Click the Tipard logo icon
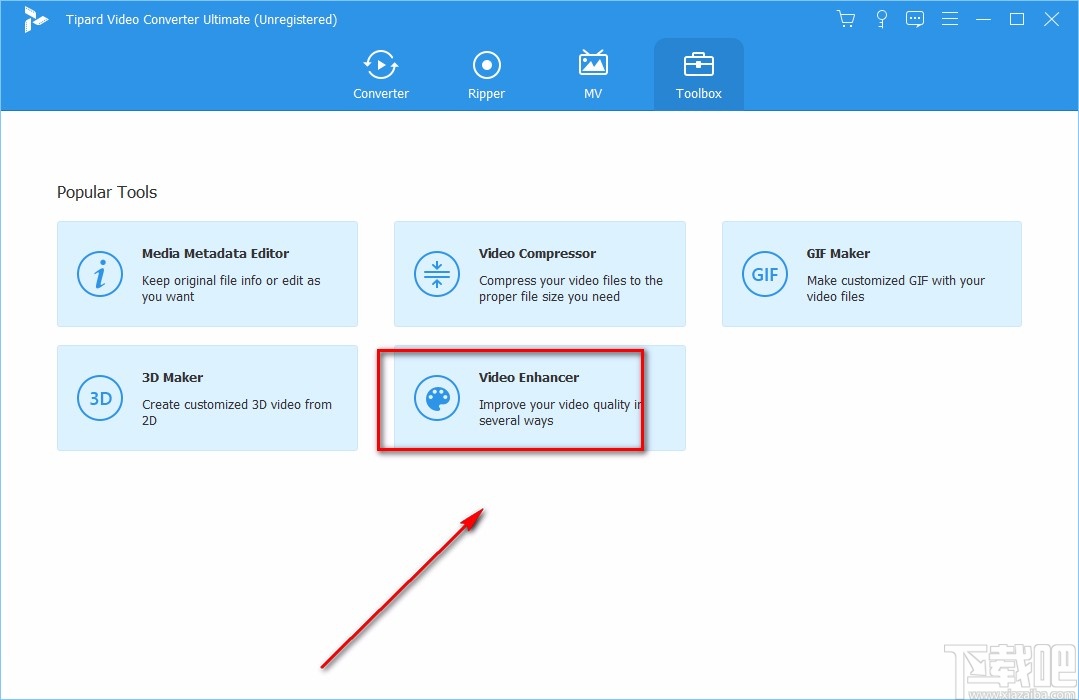 34,19
